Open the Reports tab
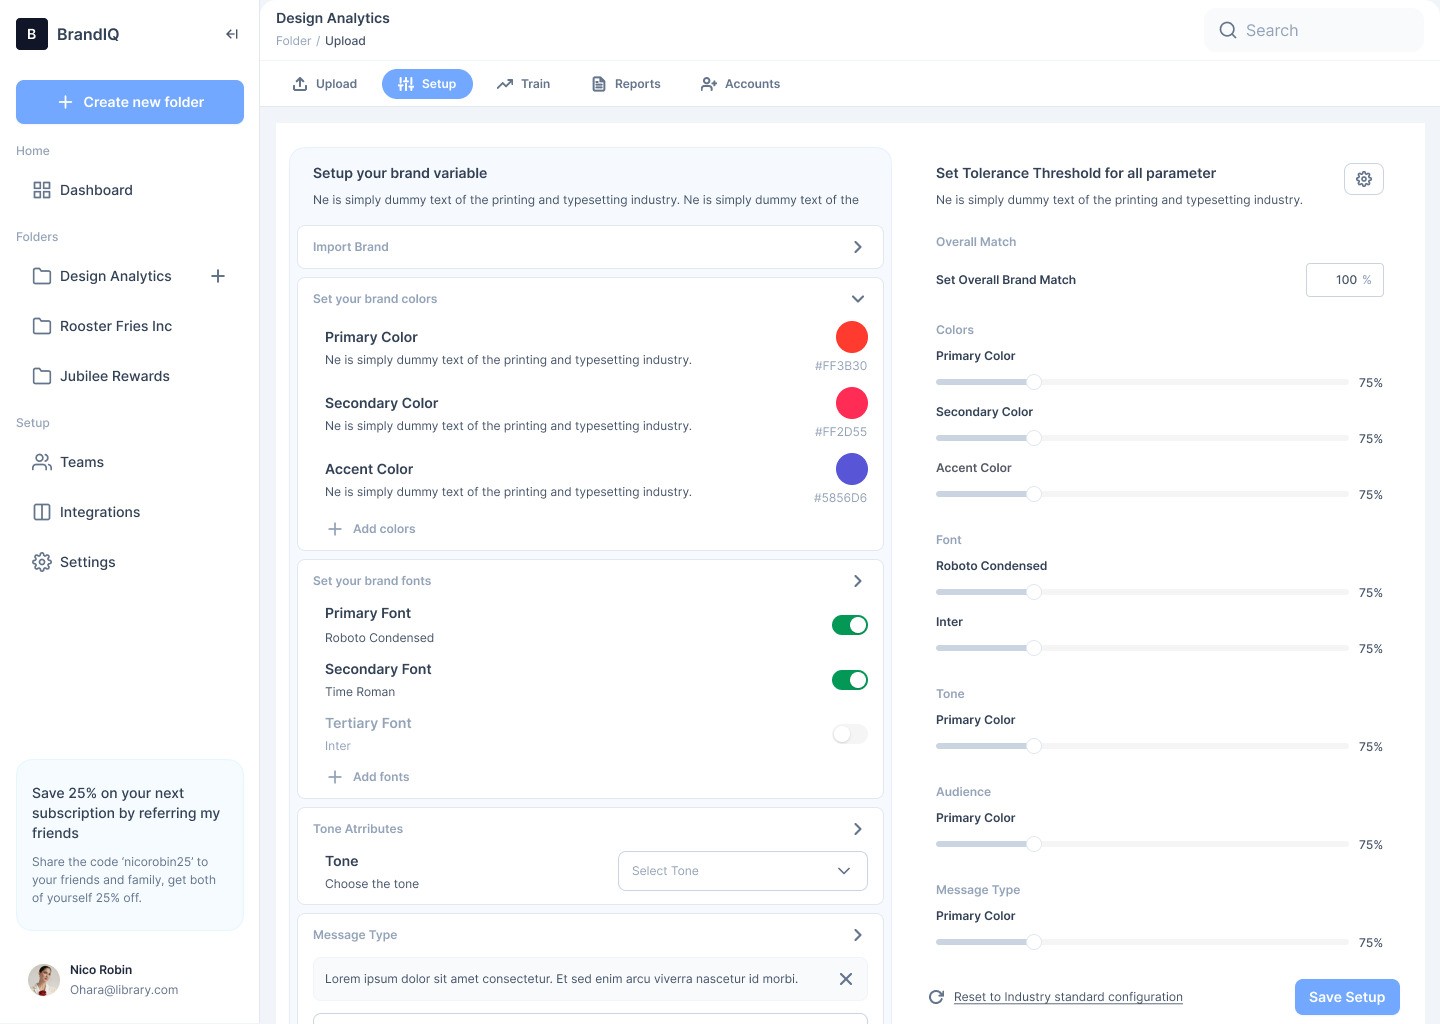1440x1024 pixels. pos(626,84)
